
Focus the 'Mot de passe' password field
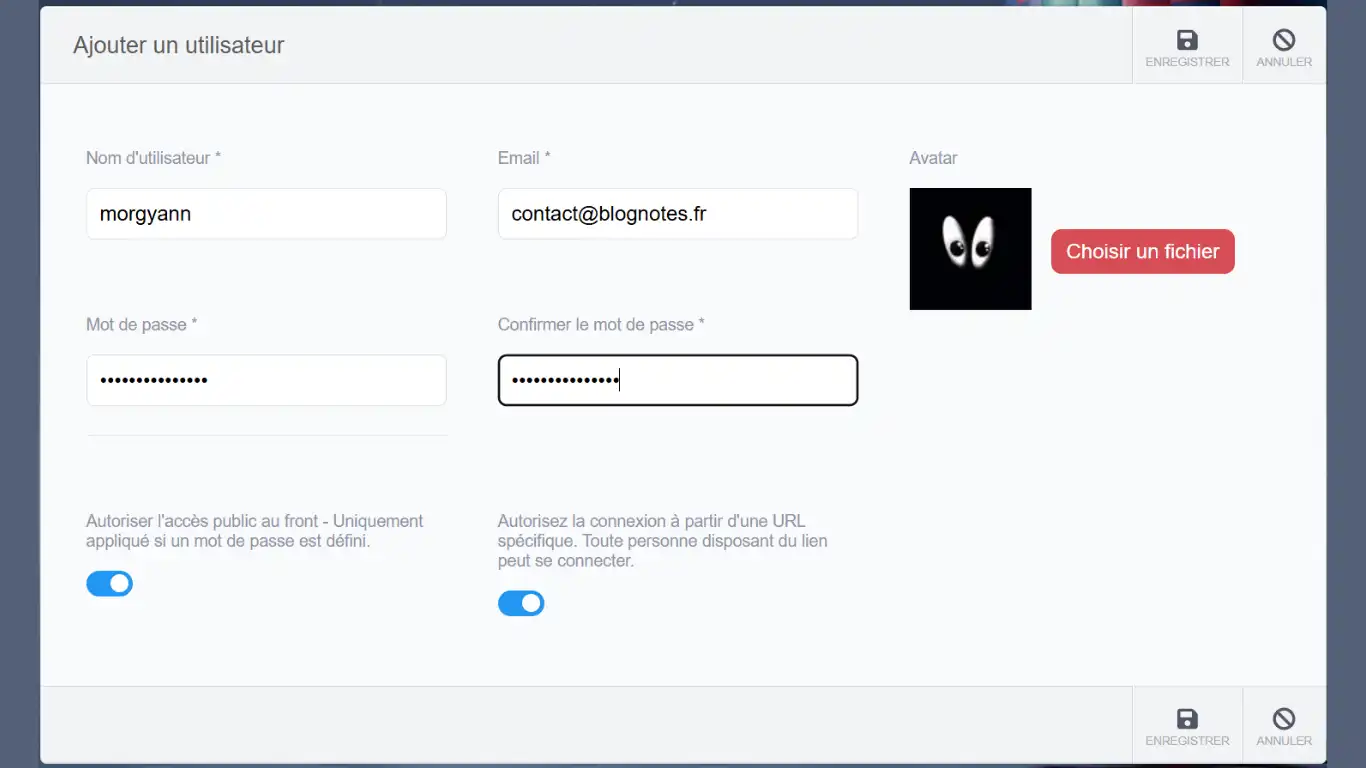click(266, 380)
